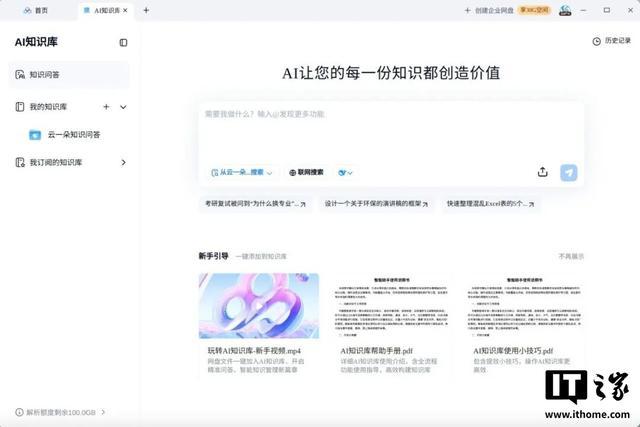Add a new knowledge base with plus icon
This screenshot has width=640, height=427.
pyautogui.click(x=106, y=107)
